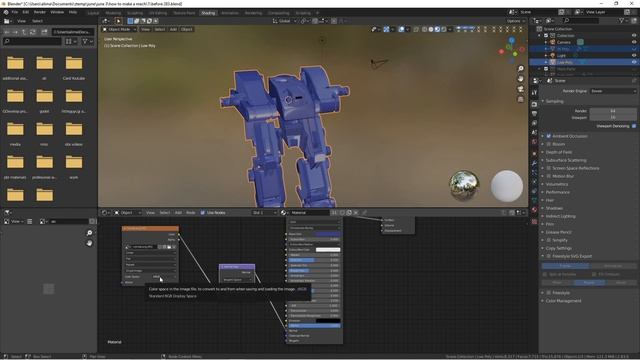Image resolution: width=640 pixels, height=360 pixels.
Task: Click the file browser refresh icon
Action: click(33, 32)
